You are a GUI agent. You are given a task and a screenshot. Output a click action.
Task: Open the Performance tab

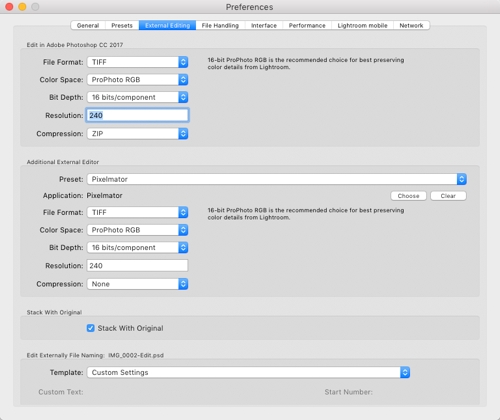pyautogui.click(x=307, y=26)
